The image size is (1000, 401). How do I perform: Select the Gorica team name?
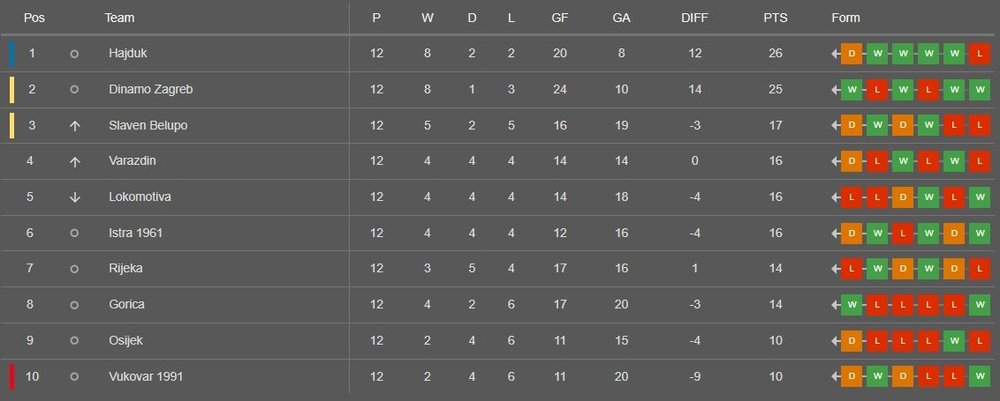click(x=126, y=305)
